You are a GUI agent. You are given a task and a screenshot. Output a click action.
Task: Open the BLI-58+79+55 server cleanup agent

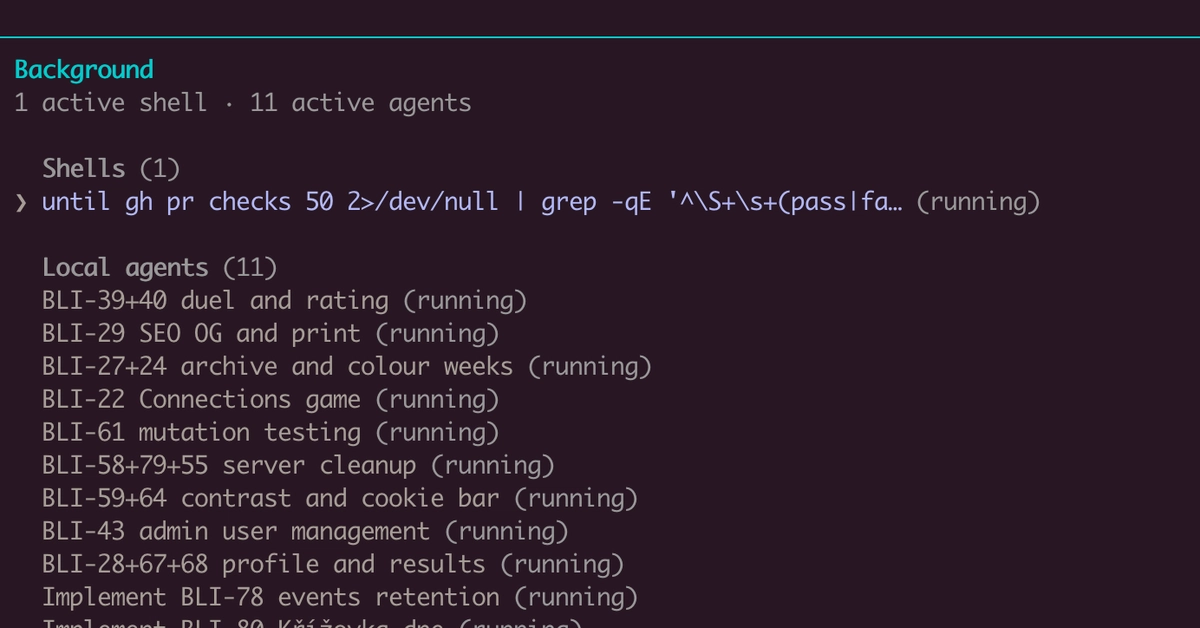point(298,465)
